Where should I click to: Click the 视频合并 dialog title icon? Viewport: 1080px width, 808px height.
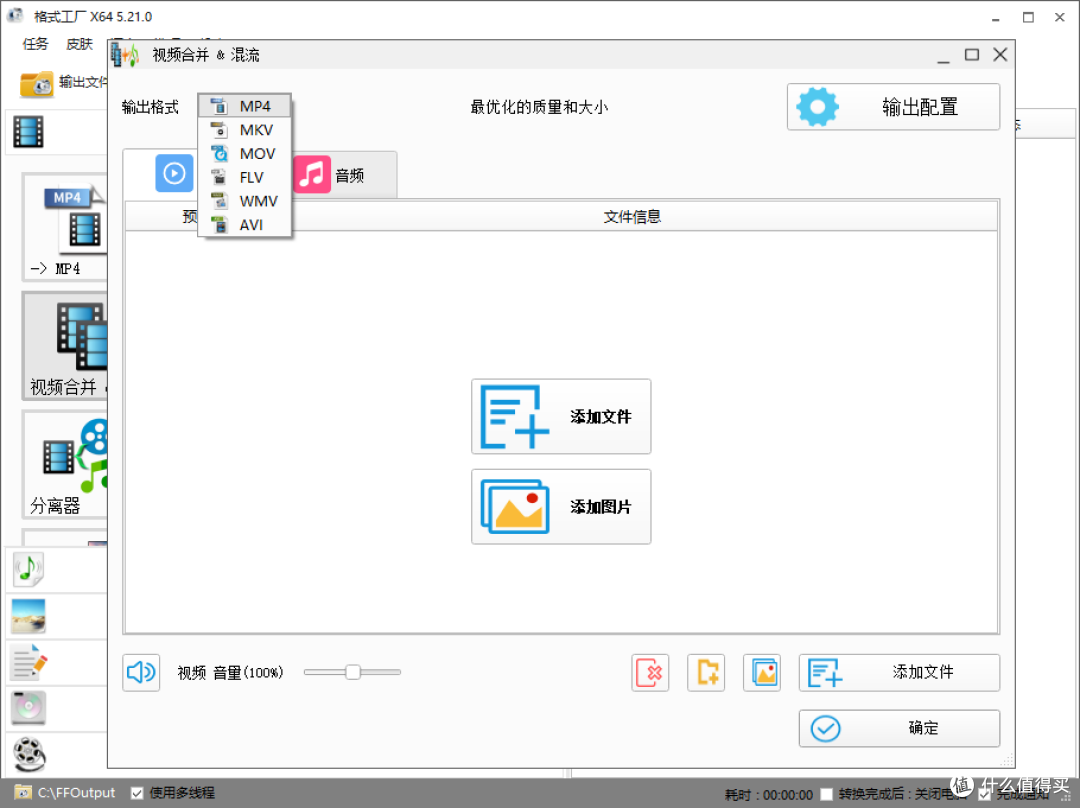tap(125, 55)
